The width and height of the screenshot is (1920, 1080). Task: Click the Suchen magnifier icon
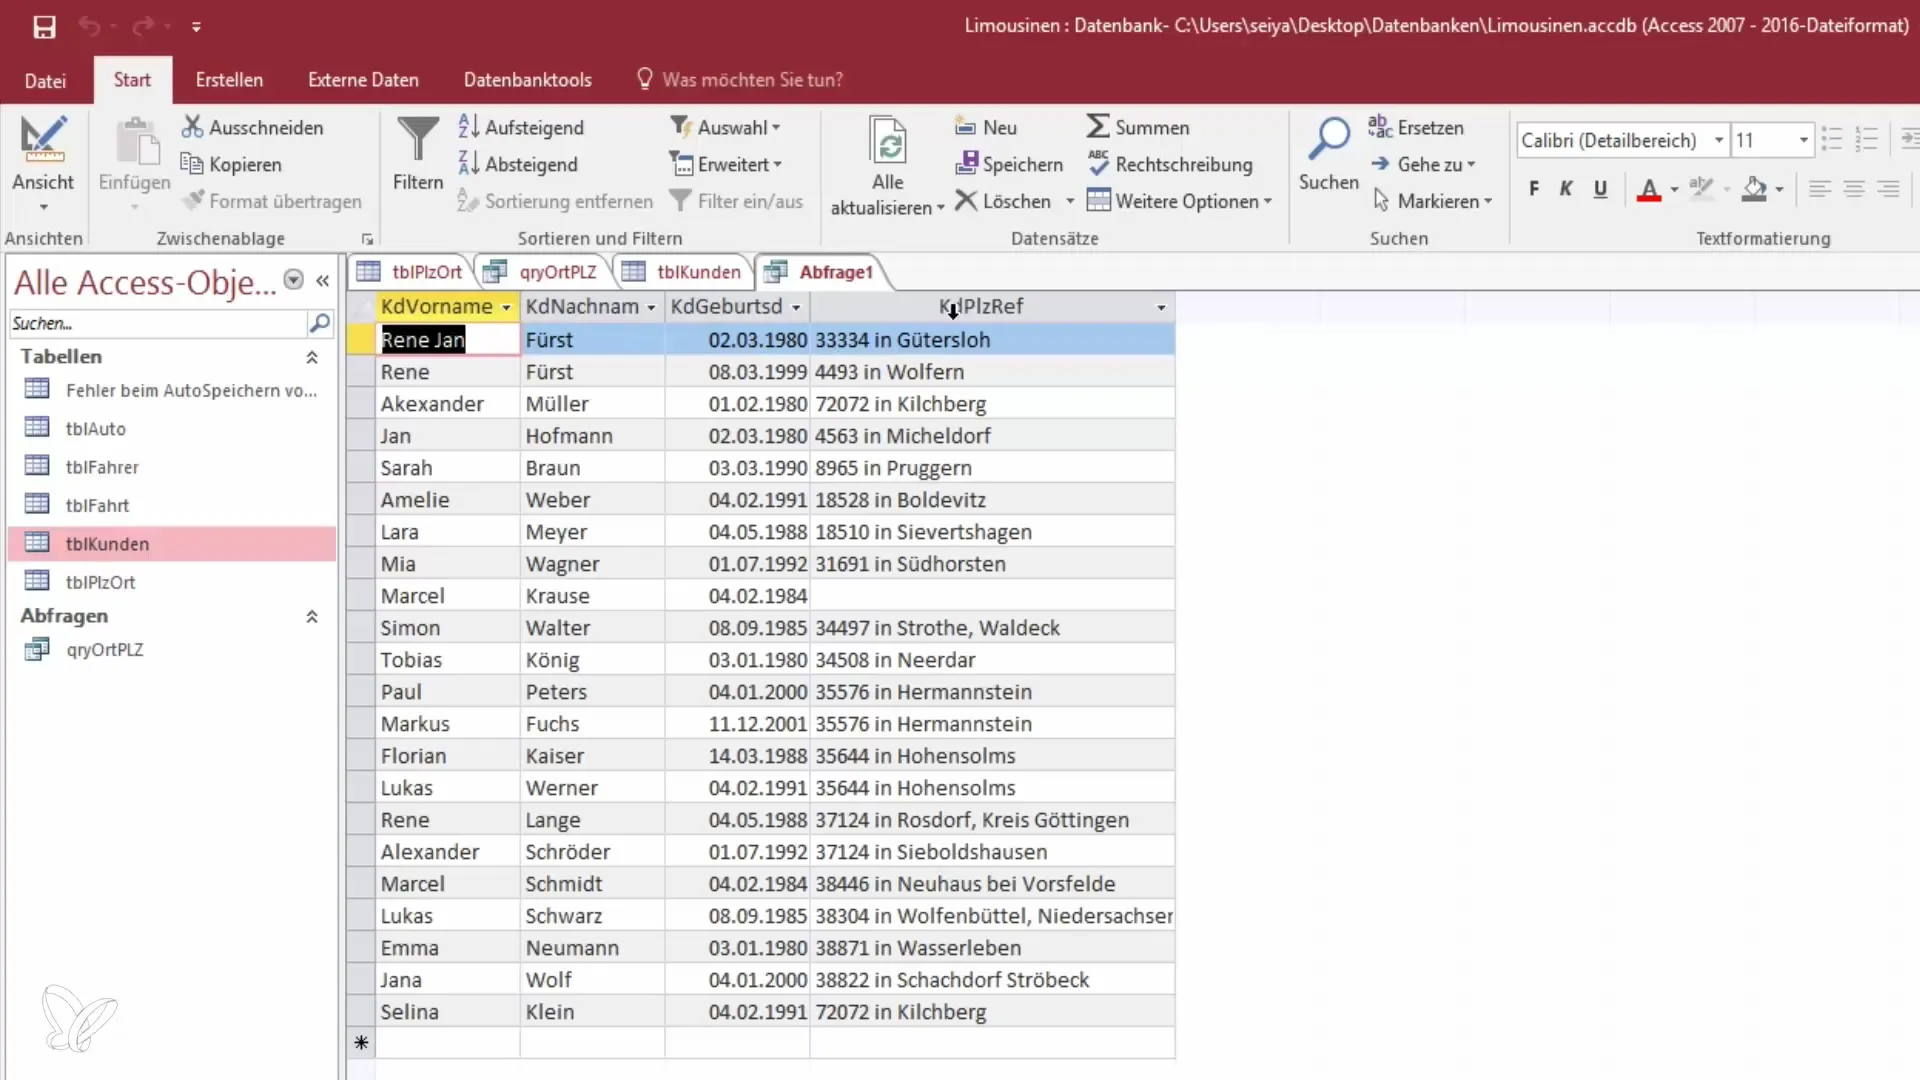coord(1329,140)
